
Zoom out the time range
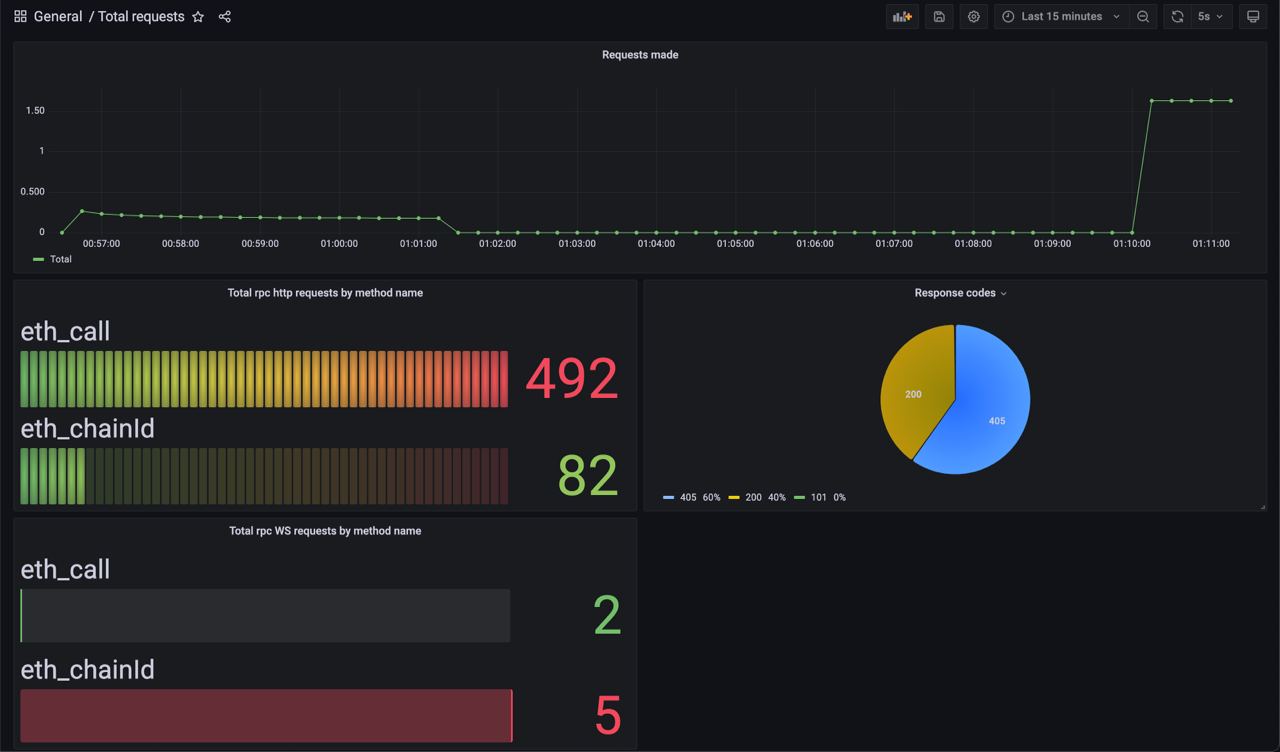click(1143, 17)
